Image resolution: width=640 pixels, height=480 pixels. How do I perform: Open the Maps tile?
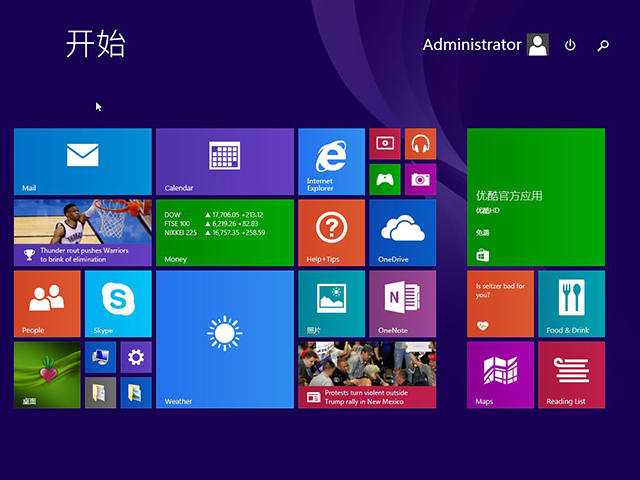pos(500,375)
